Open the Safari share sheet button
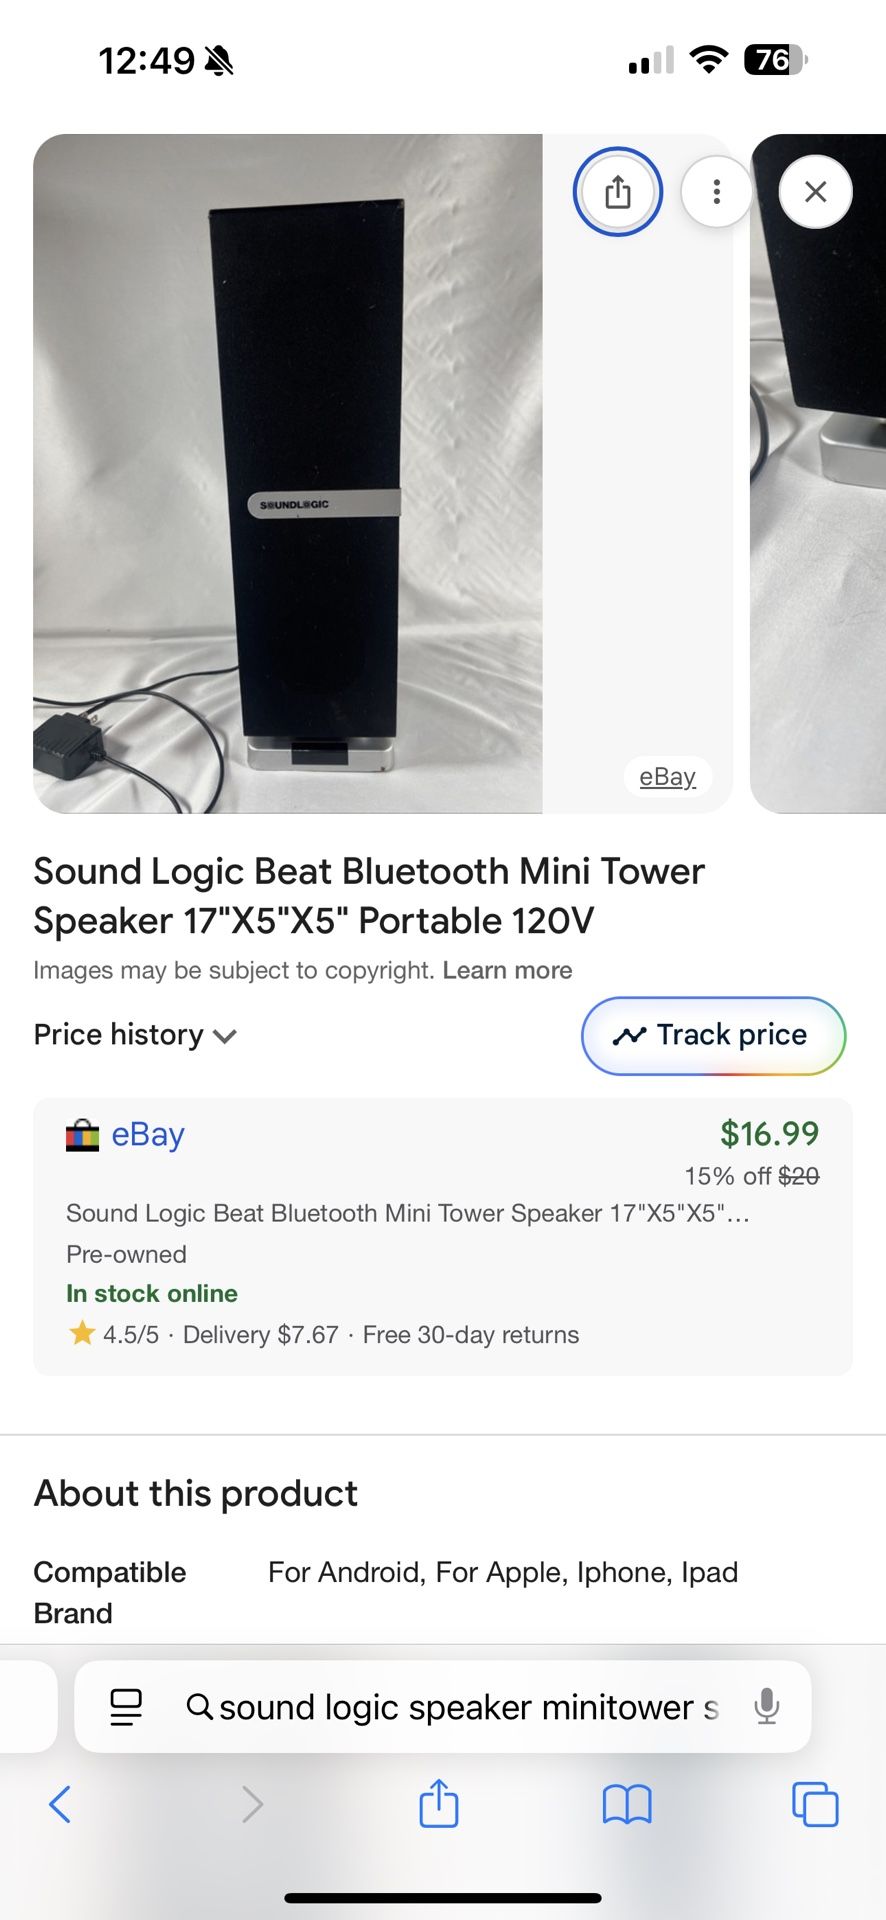The height and width of the screenshot is (1920, 886). point(438,1803)
